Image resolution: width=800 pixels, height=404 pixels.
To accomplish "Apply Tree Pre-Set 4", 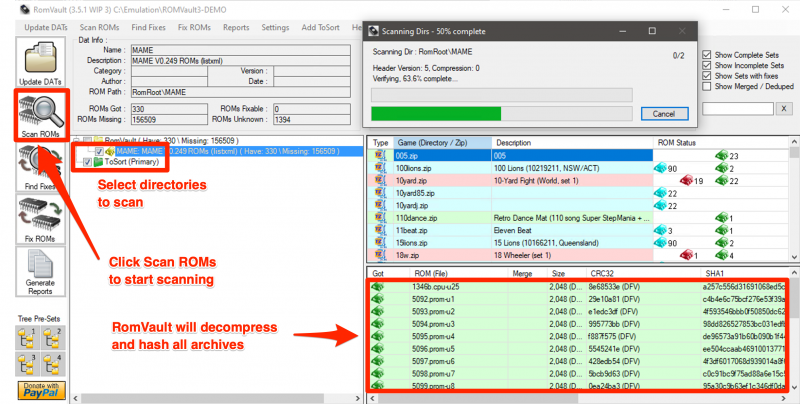I will coord(53,364).
